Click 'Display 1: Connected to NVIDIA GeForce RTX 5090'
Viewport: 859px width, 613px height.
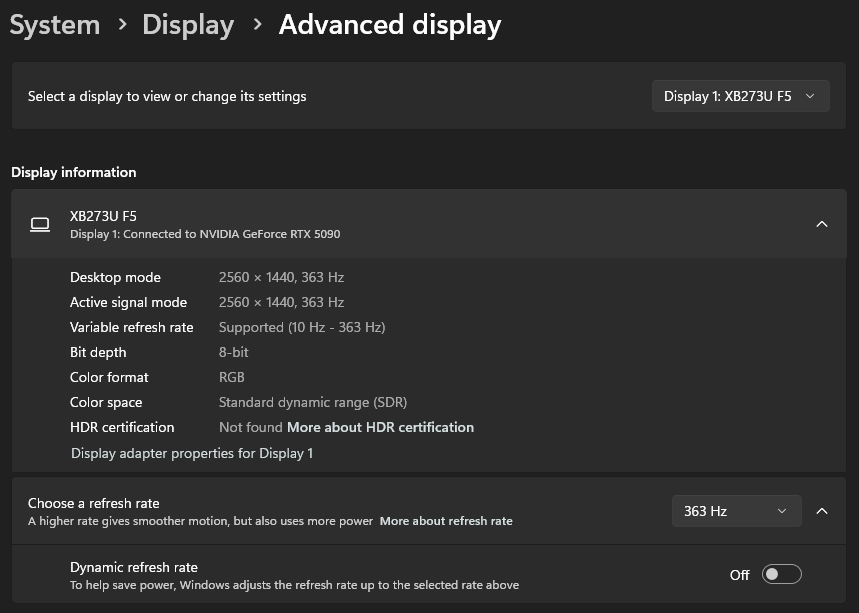205,234
